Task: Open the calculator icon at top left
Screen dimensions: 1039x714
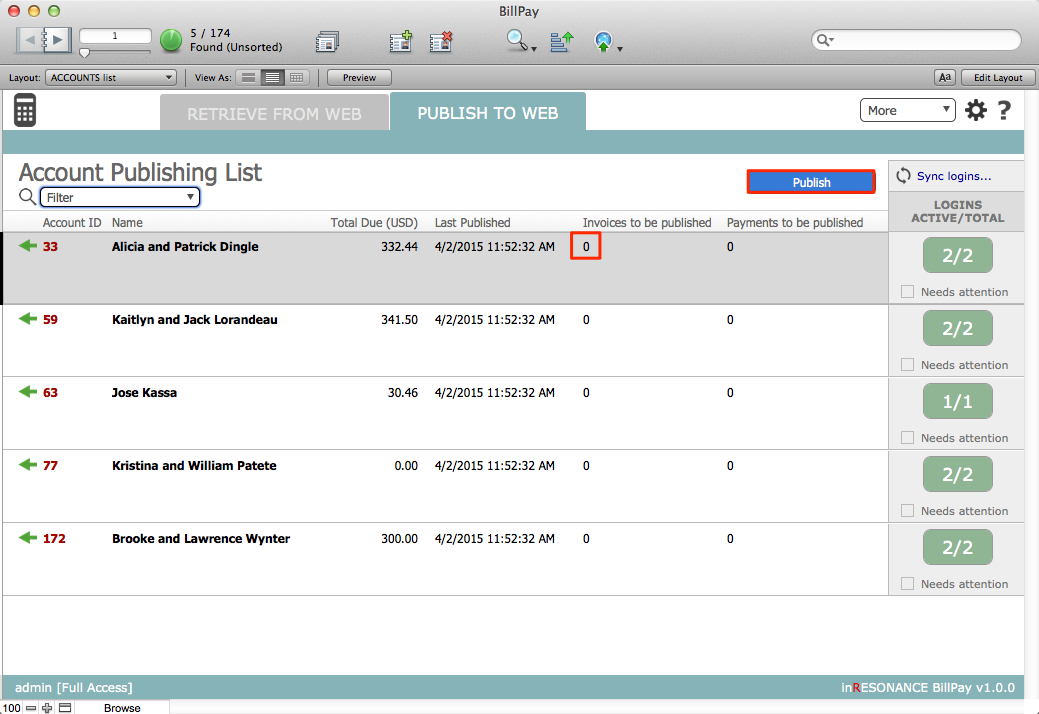Action: [25, 110]
